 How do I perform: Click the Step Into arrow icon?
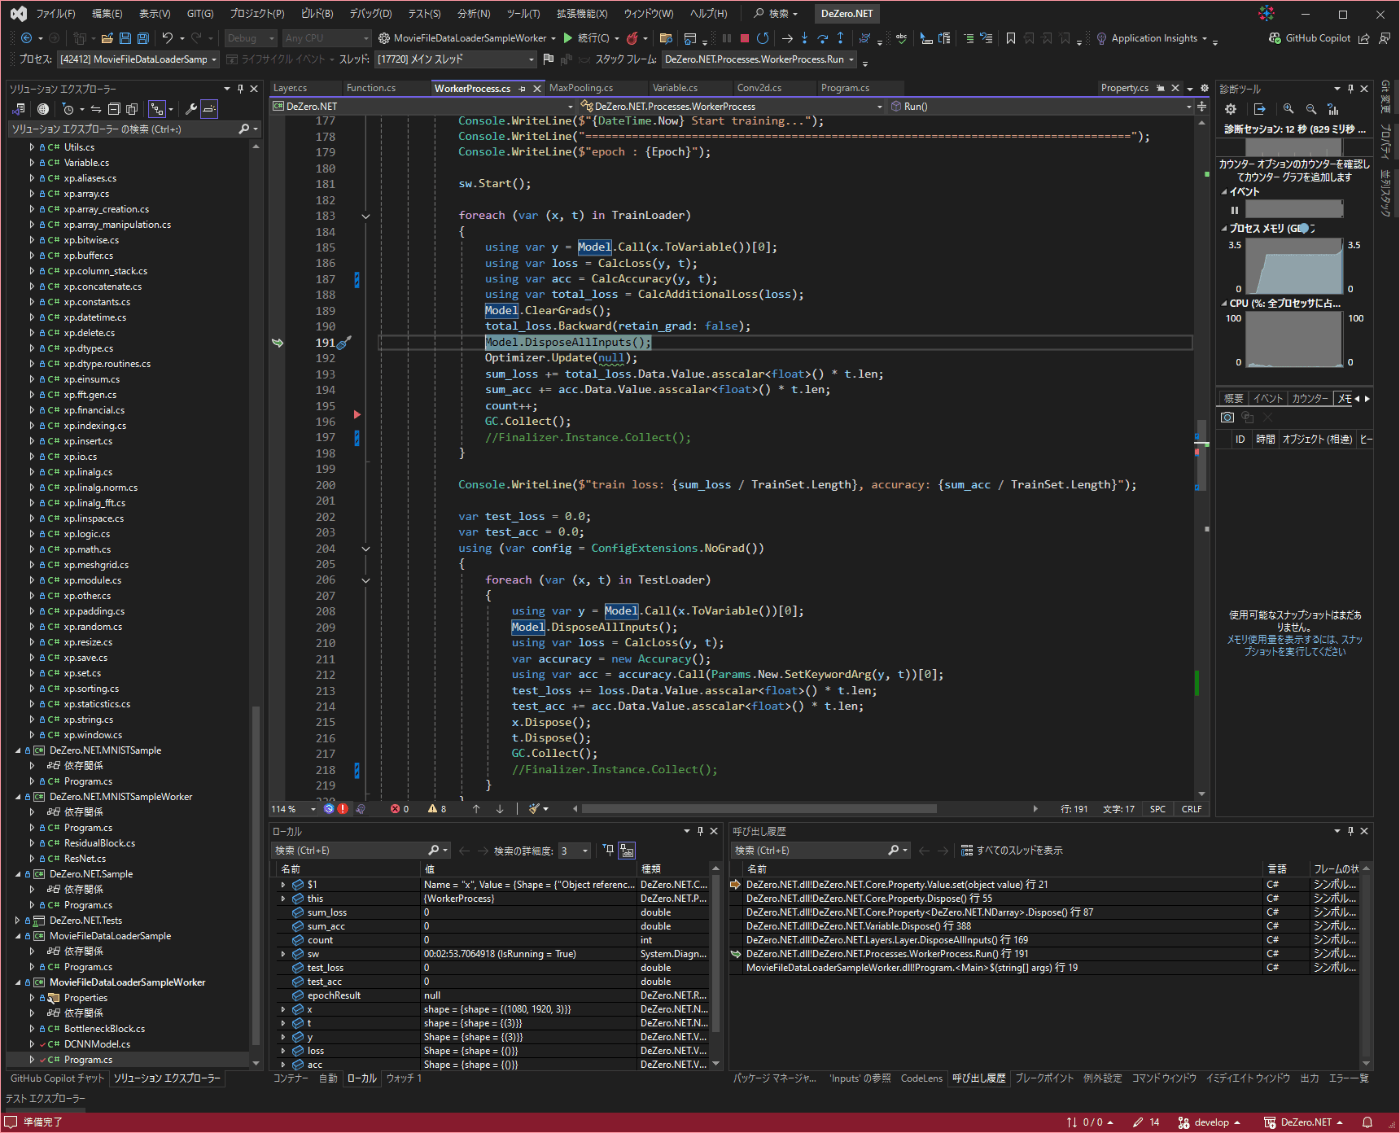(804, 38)
